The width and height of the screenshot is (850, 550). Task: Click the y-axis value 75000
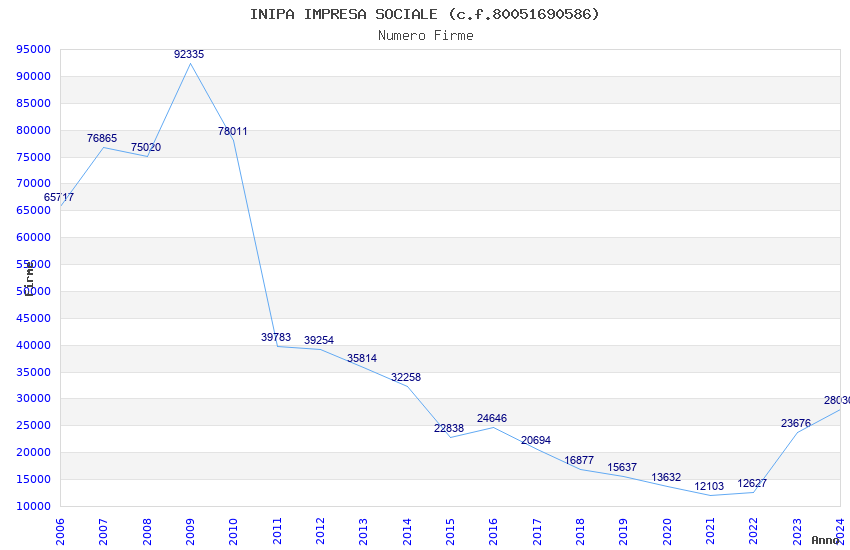click(34, 157)
